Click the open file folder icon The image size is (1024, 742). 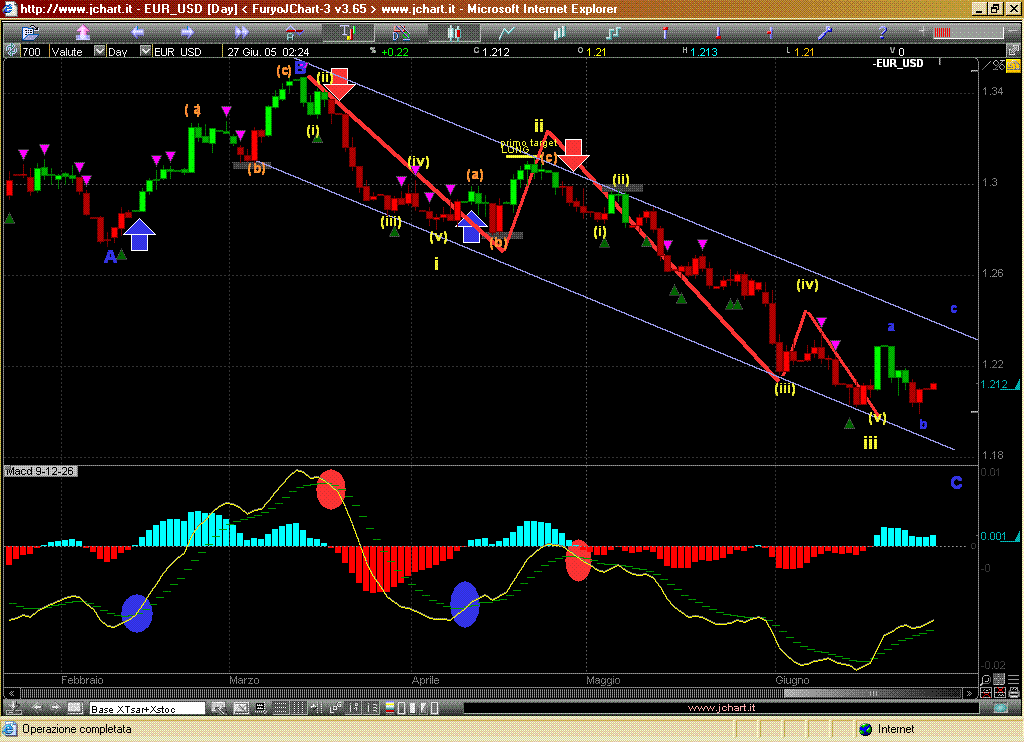click(30, 32)
